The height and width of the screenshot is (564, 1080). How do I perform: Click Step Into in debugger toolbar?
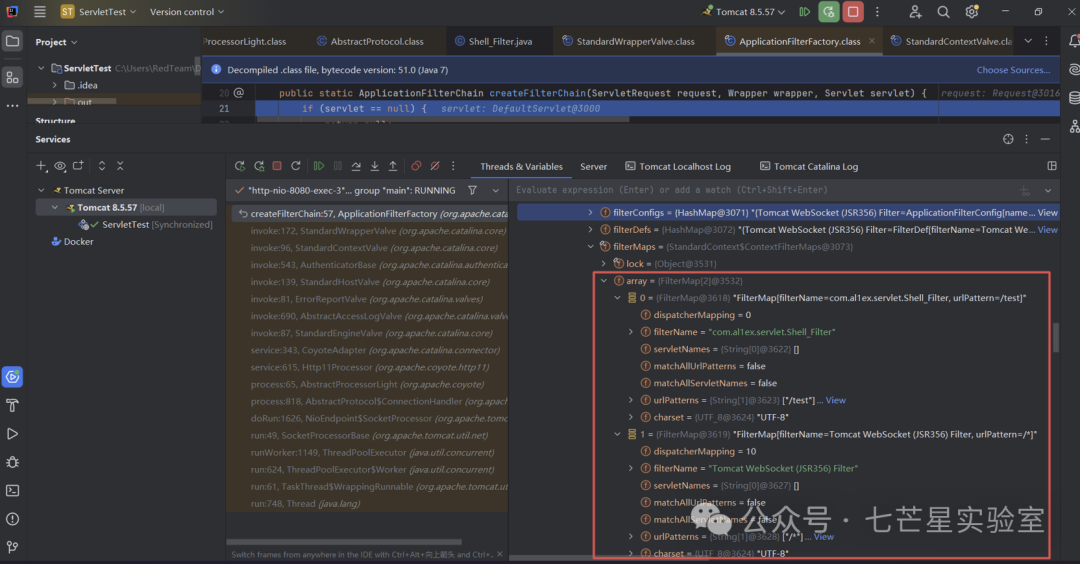[375, 166]
